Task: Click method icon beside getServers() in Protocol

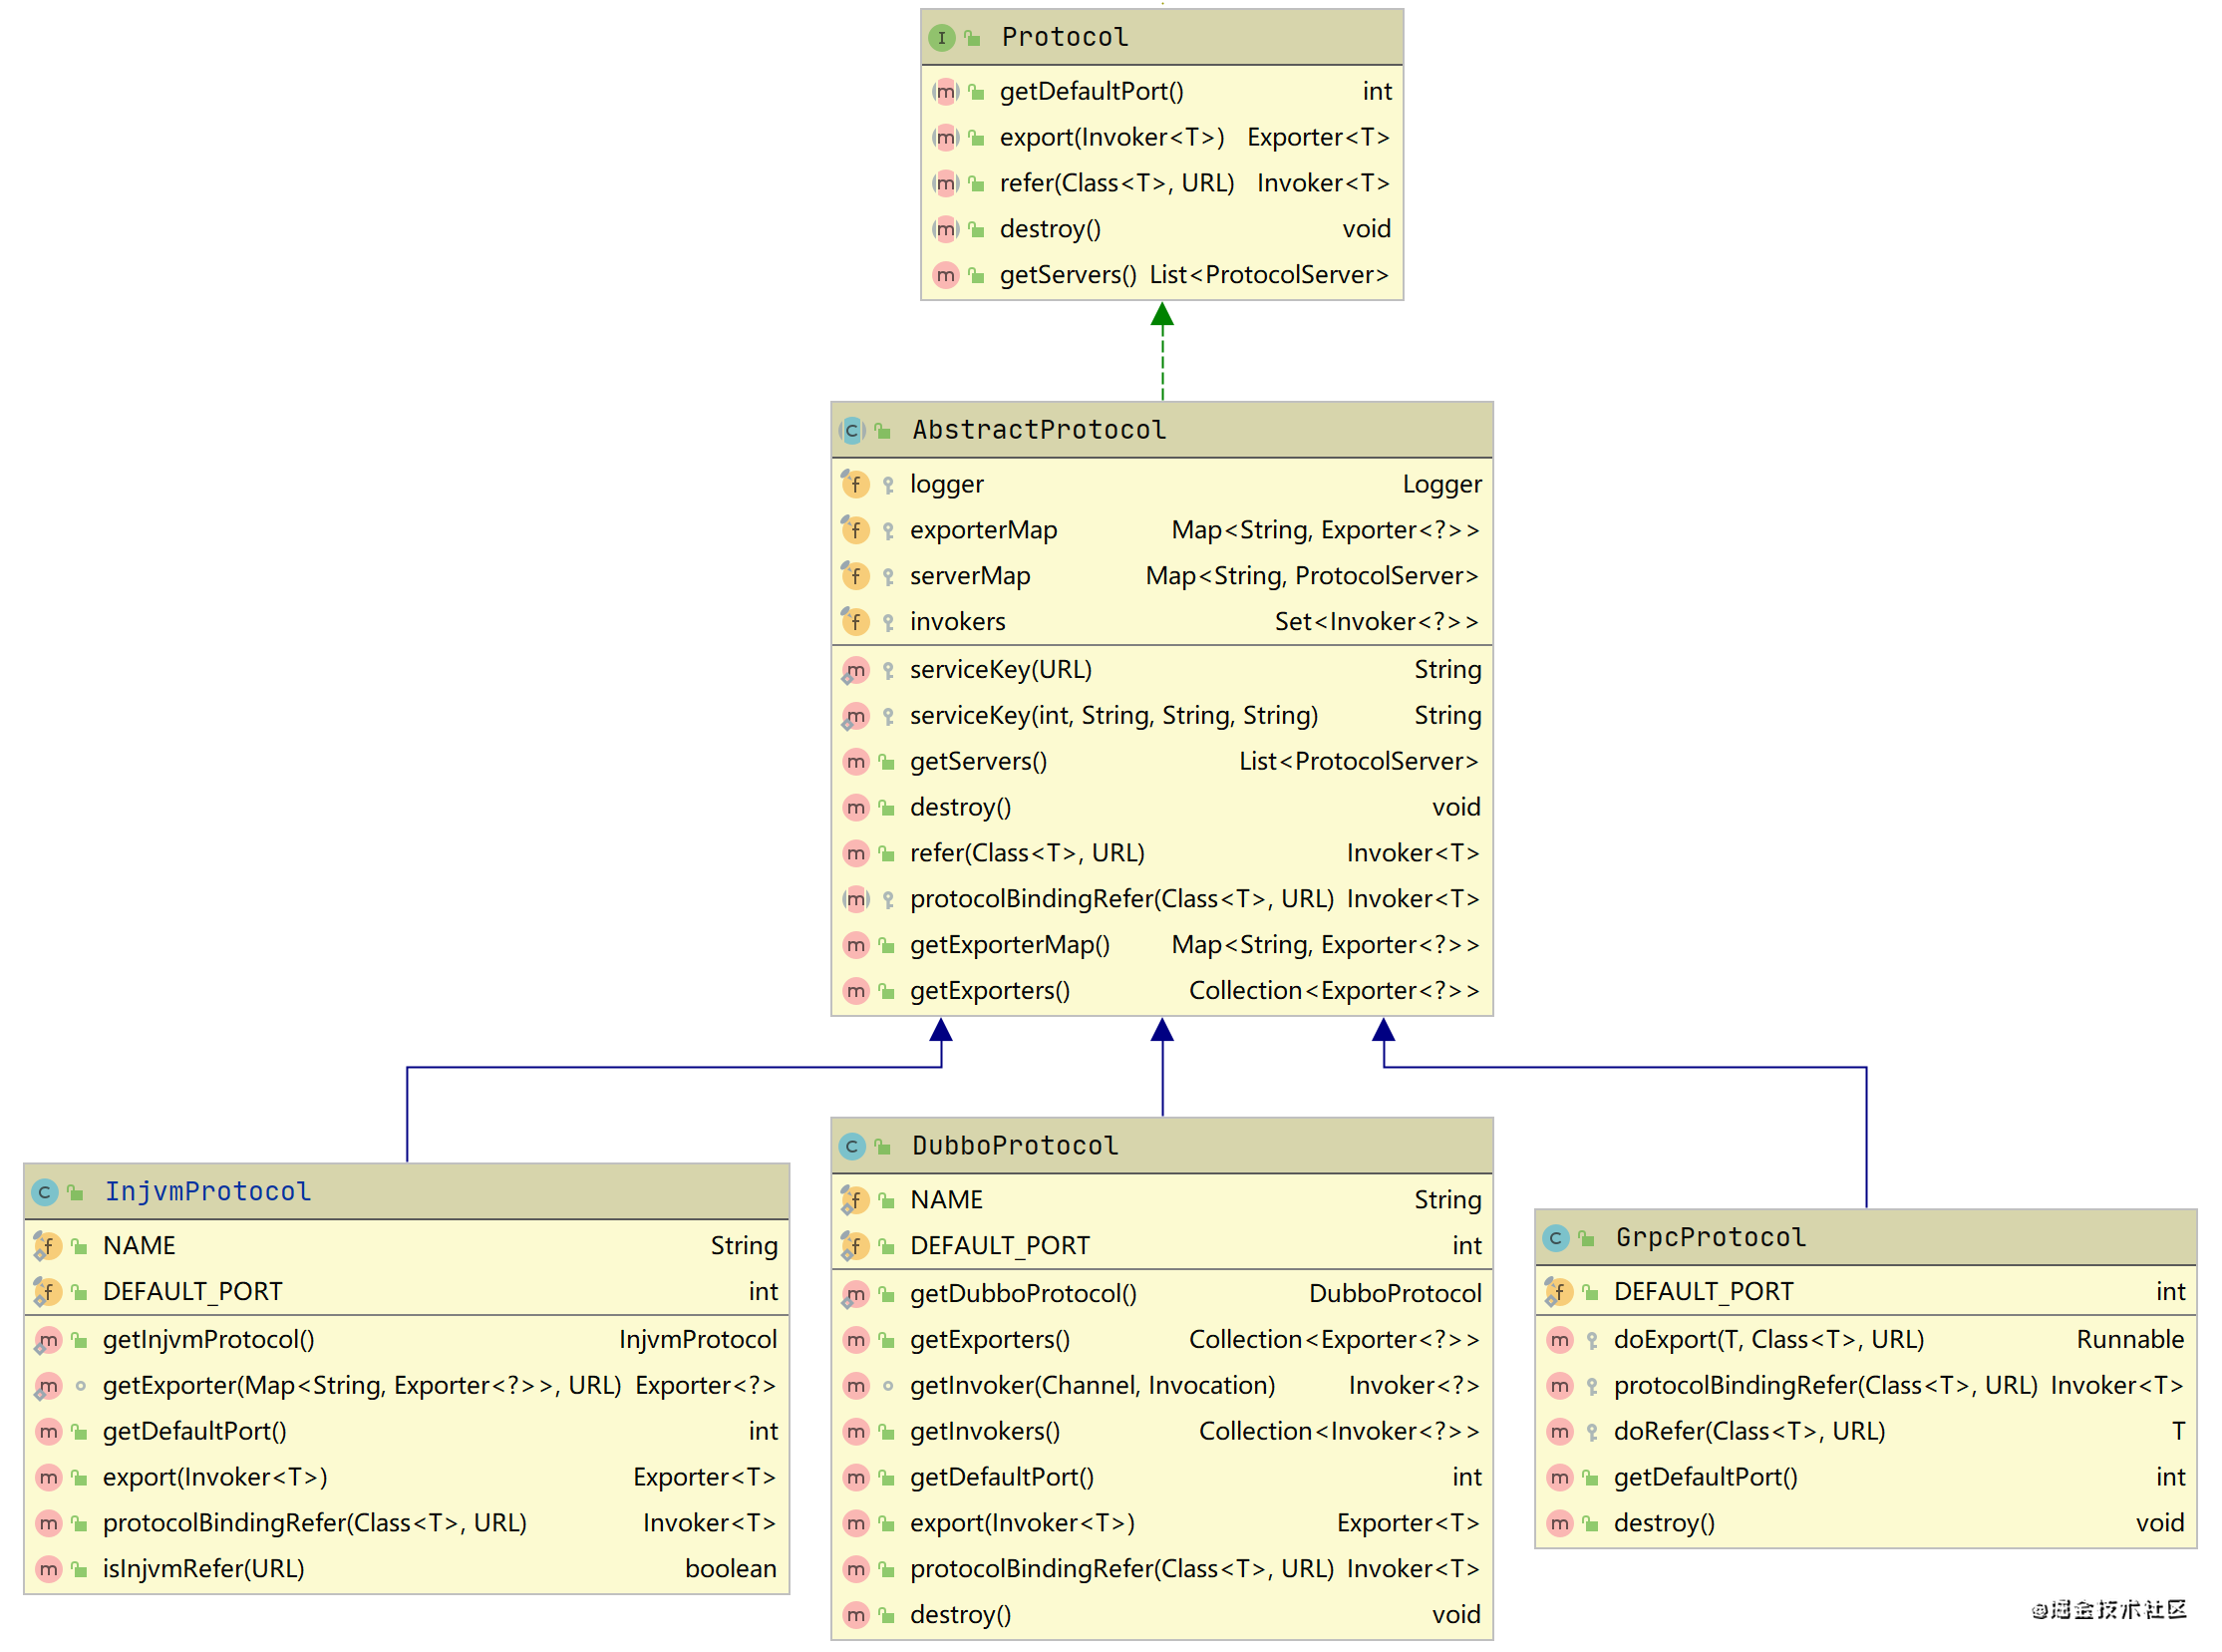Action: (x=945, y=275)
